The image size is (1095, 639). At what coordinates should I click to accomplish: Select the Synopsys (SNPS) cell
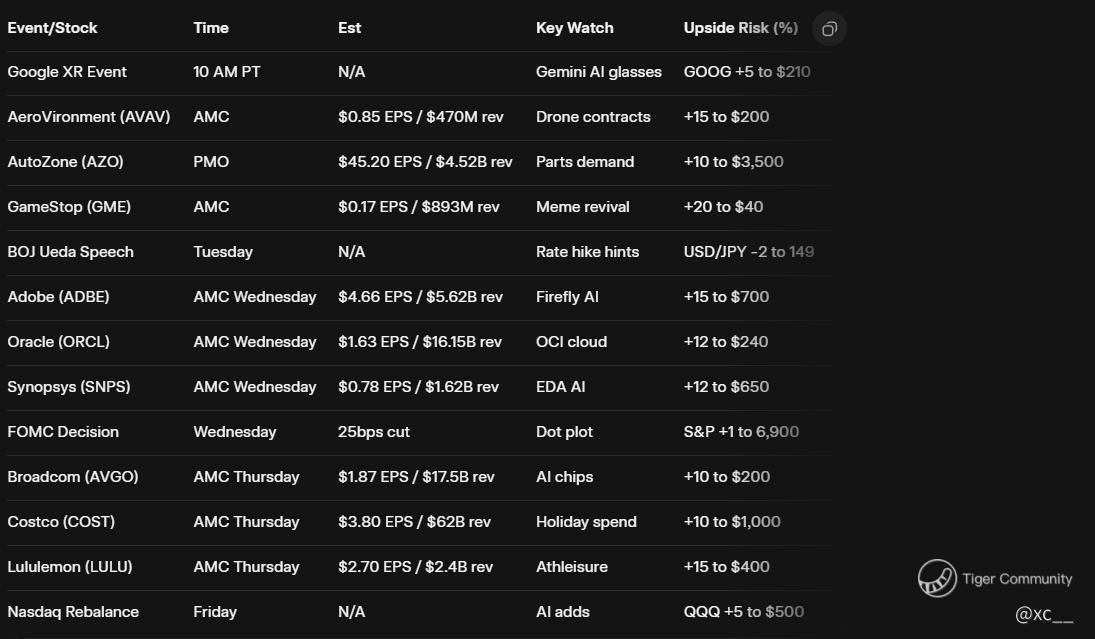click(68, 387)
